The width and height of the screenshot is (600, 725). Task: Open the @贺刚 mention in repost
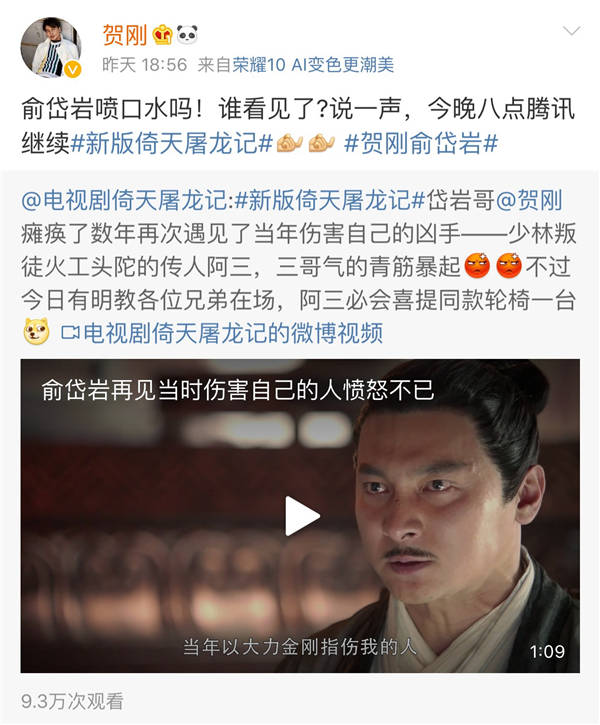pos(529,201)
